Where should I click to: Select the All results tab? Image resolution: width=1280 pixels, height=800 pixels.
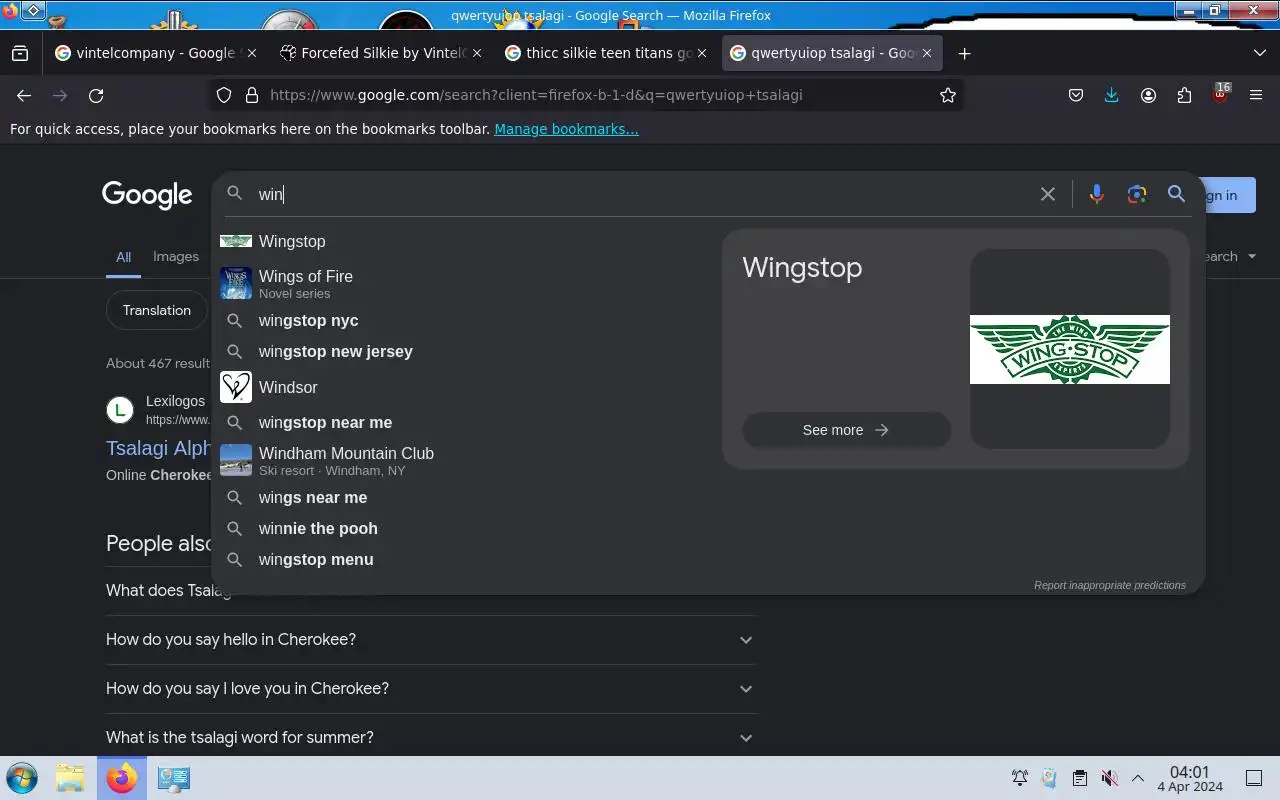pos(123,257)
